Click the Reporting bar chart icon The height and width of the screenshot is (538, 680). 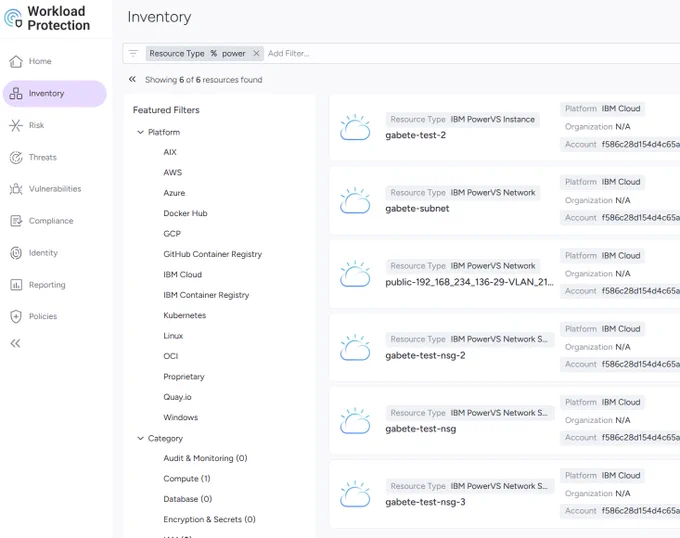click(x=16, y=285)
